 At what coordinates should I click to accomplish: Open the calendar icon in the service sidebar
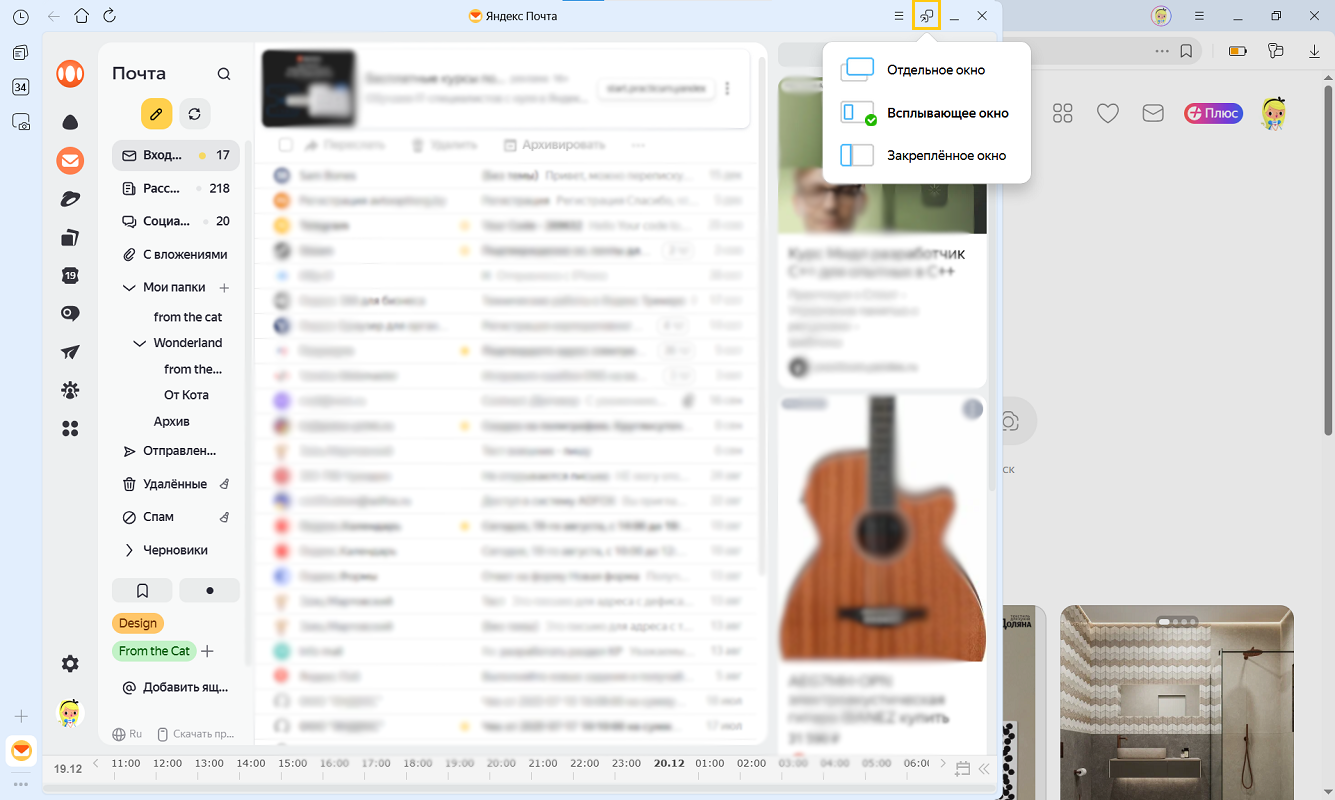tap(70, 275)
